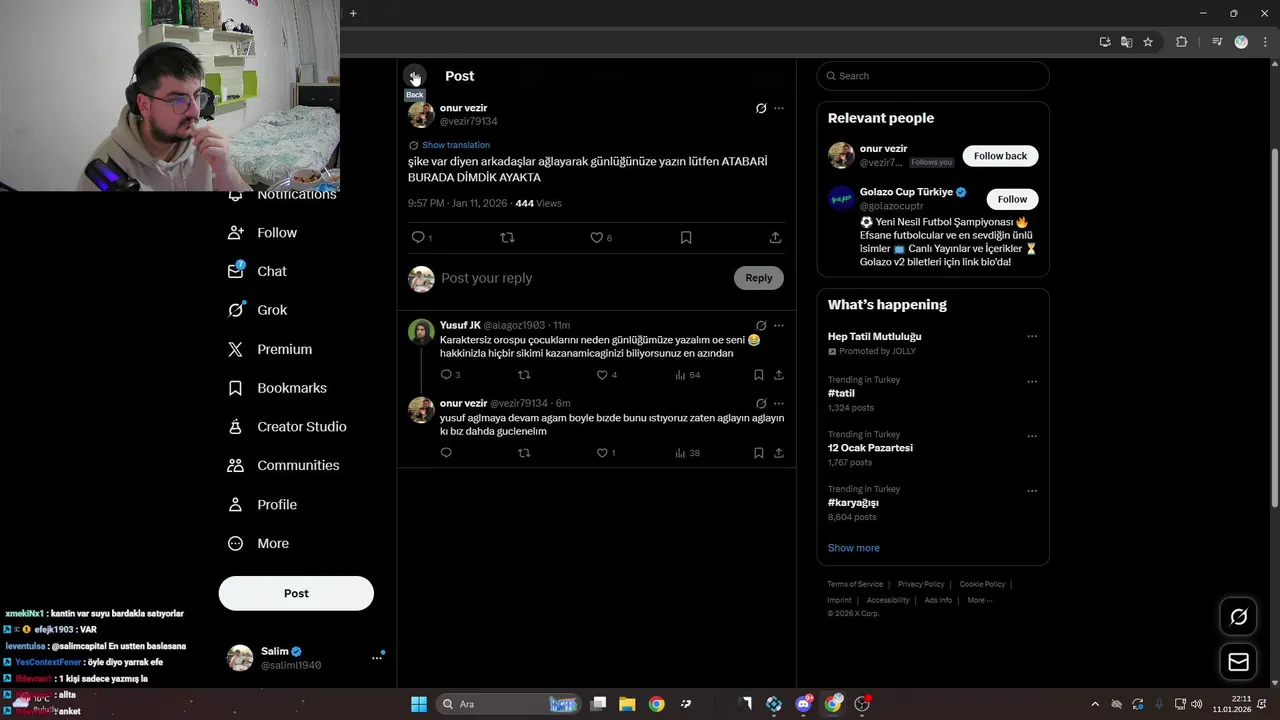Open Profile in the sidebar
Screen dimensions: 1280x720
(263, 504)
